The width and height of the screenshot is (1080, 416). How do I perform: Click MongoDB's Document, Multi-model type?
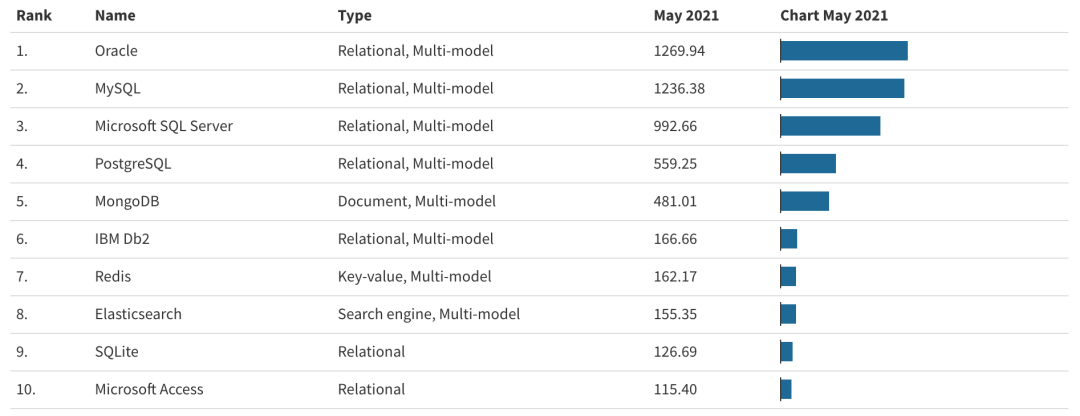click(417, 201)
